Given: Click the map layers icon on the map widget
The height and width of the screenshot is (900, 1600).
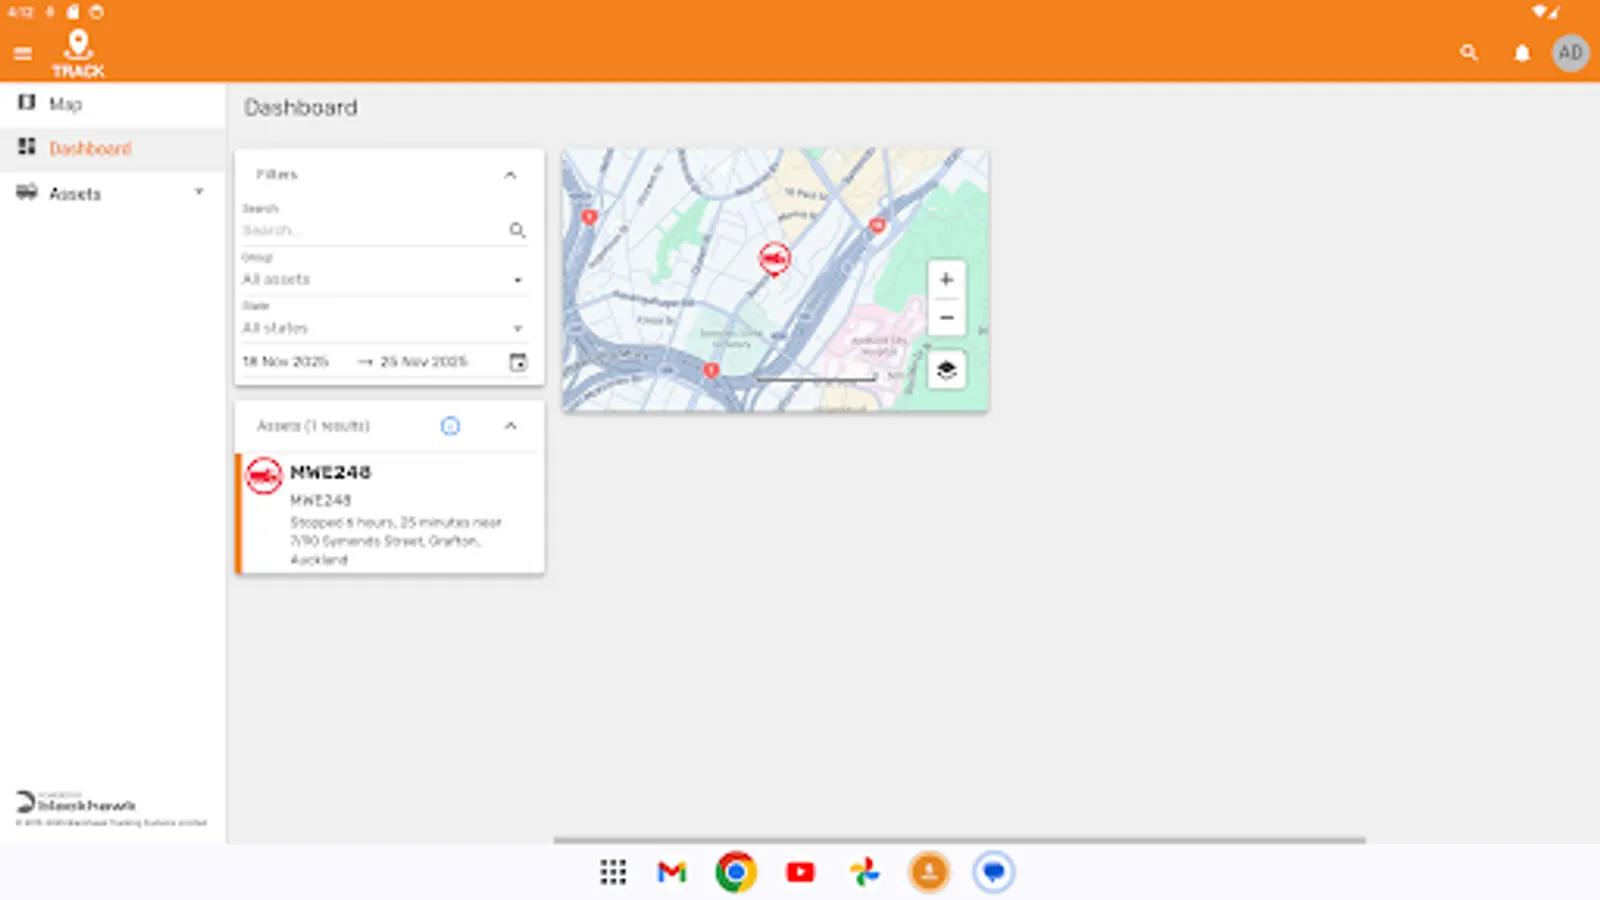Looking at the screenshot, I should click(x=945, y=369).
